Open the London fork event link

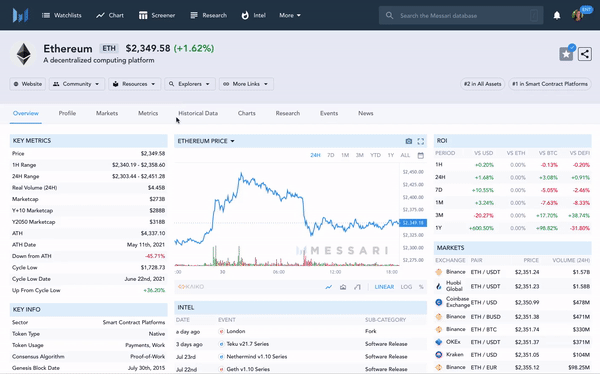click(x=236, y=331)
